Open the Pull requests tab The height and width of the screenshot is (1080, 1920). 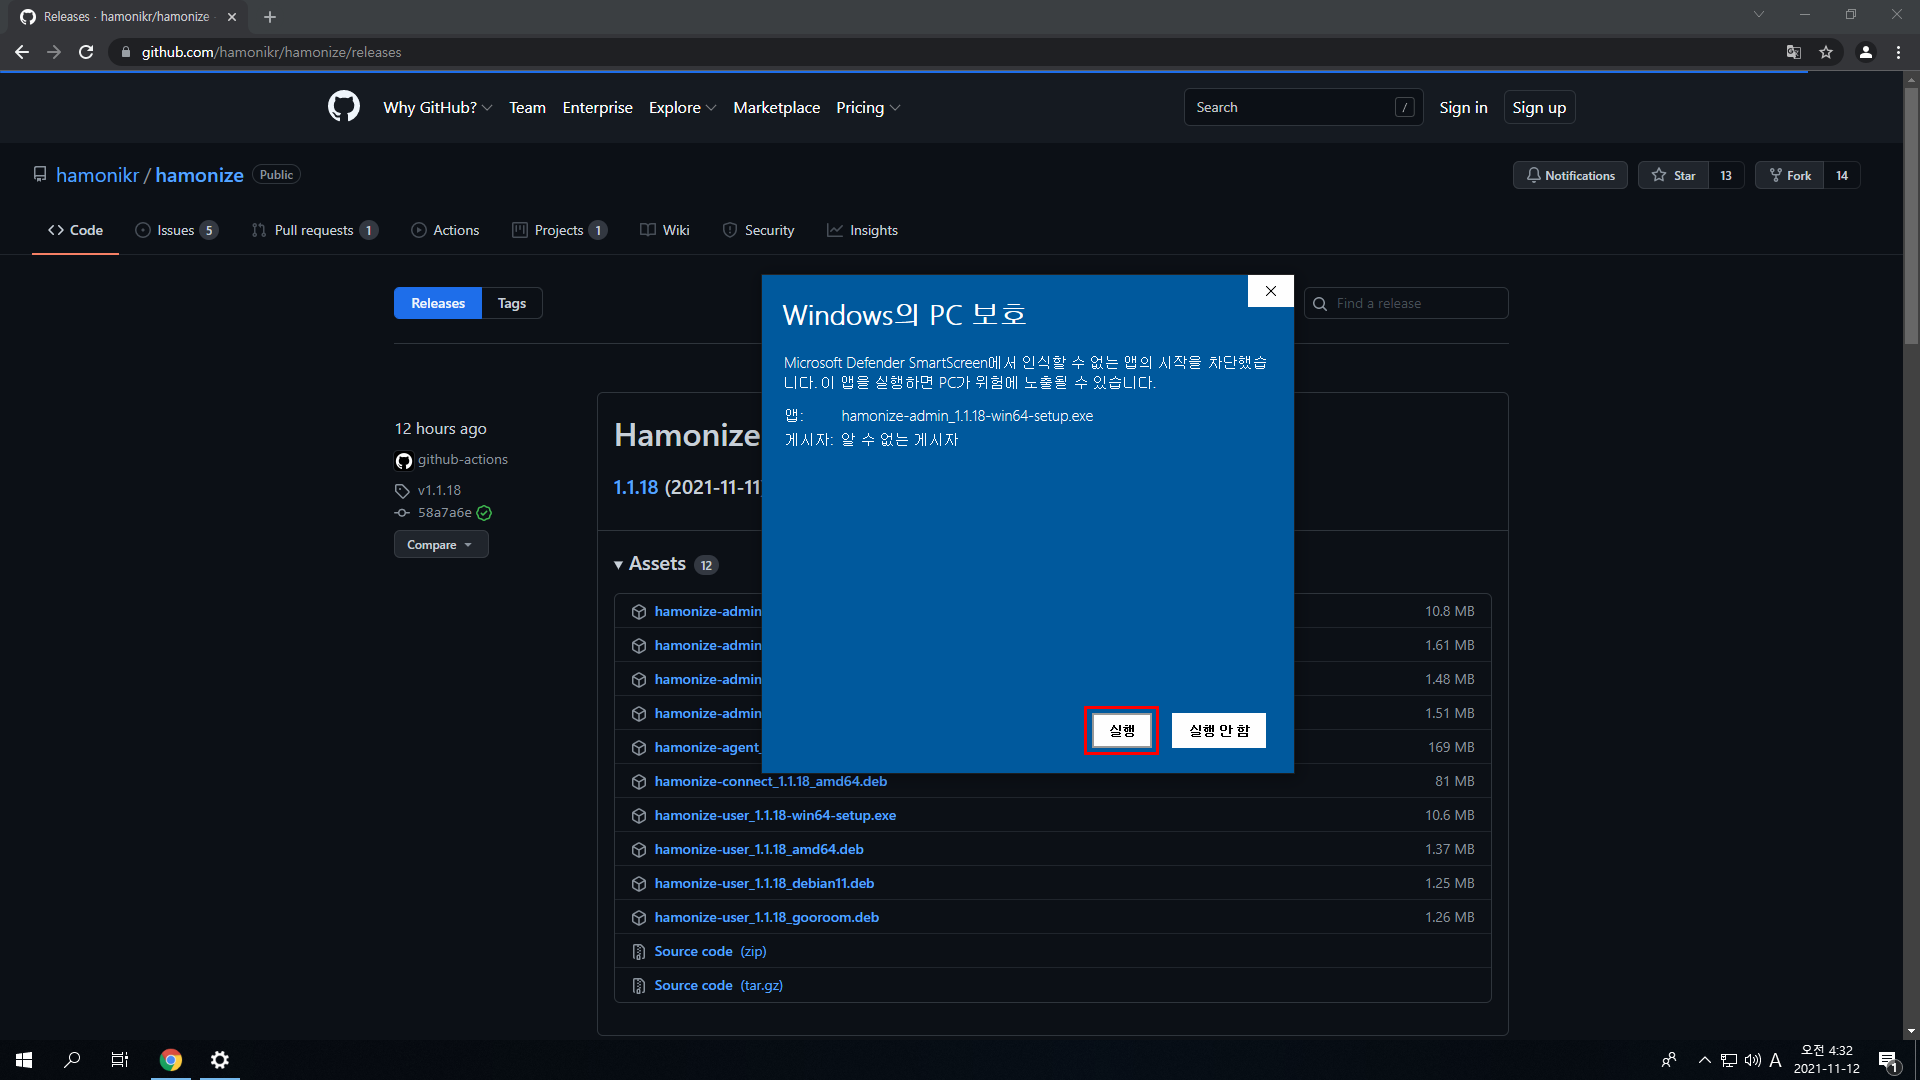tap(314, 230)
